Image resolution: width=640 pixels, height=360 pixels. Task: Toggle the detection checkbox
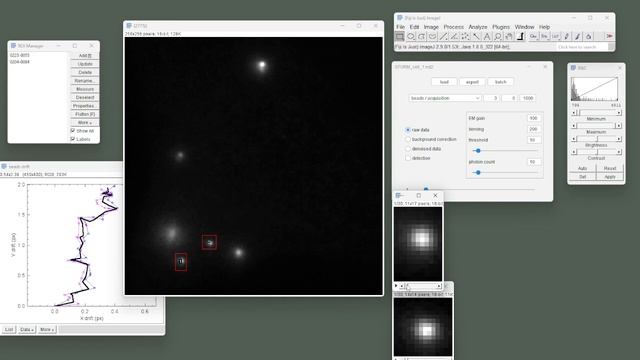pos(408,158)
